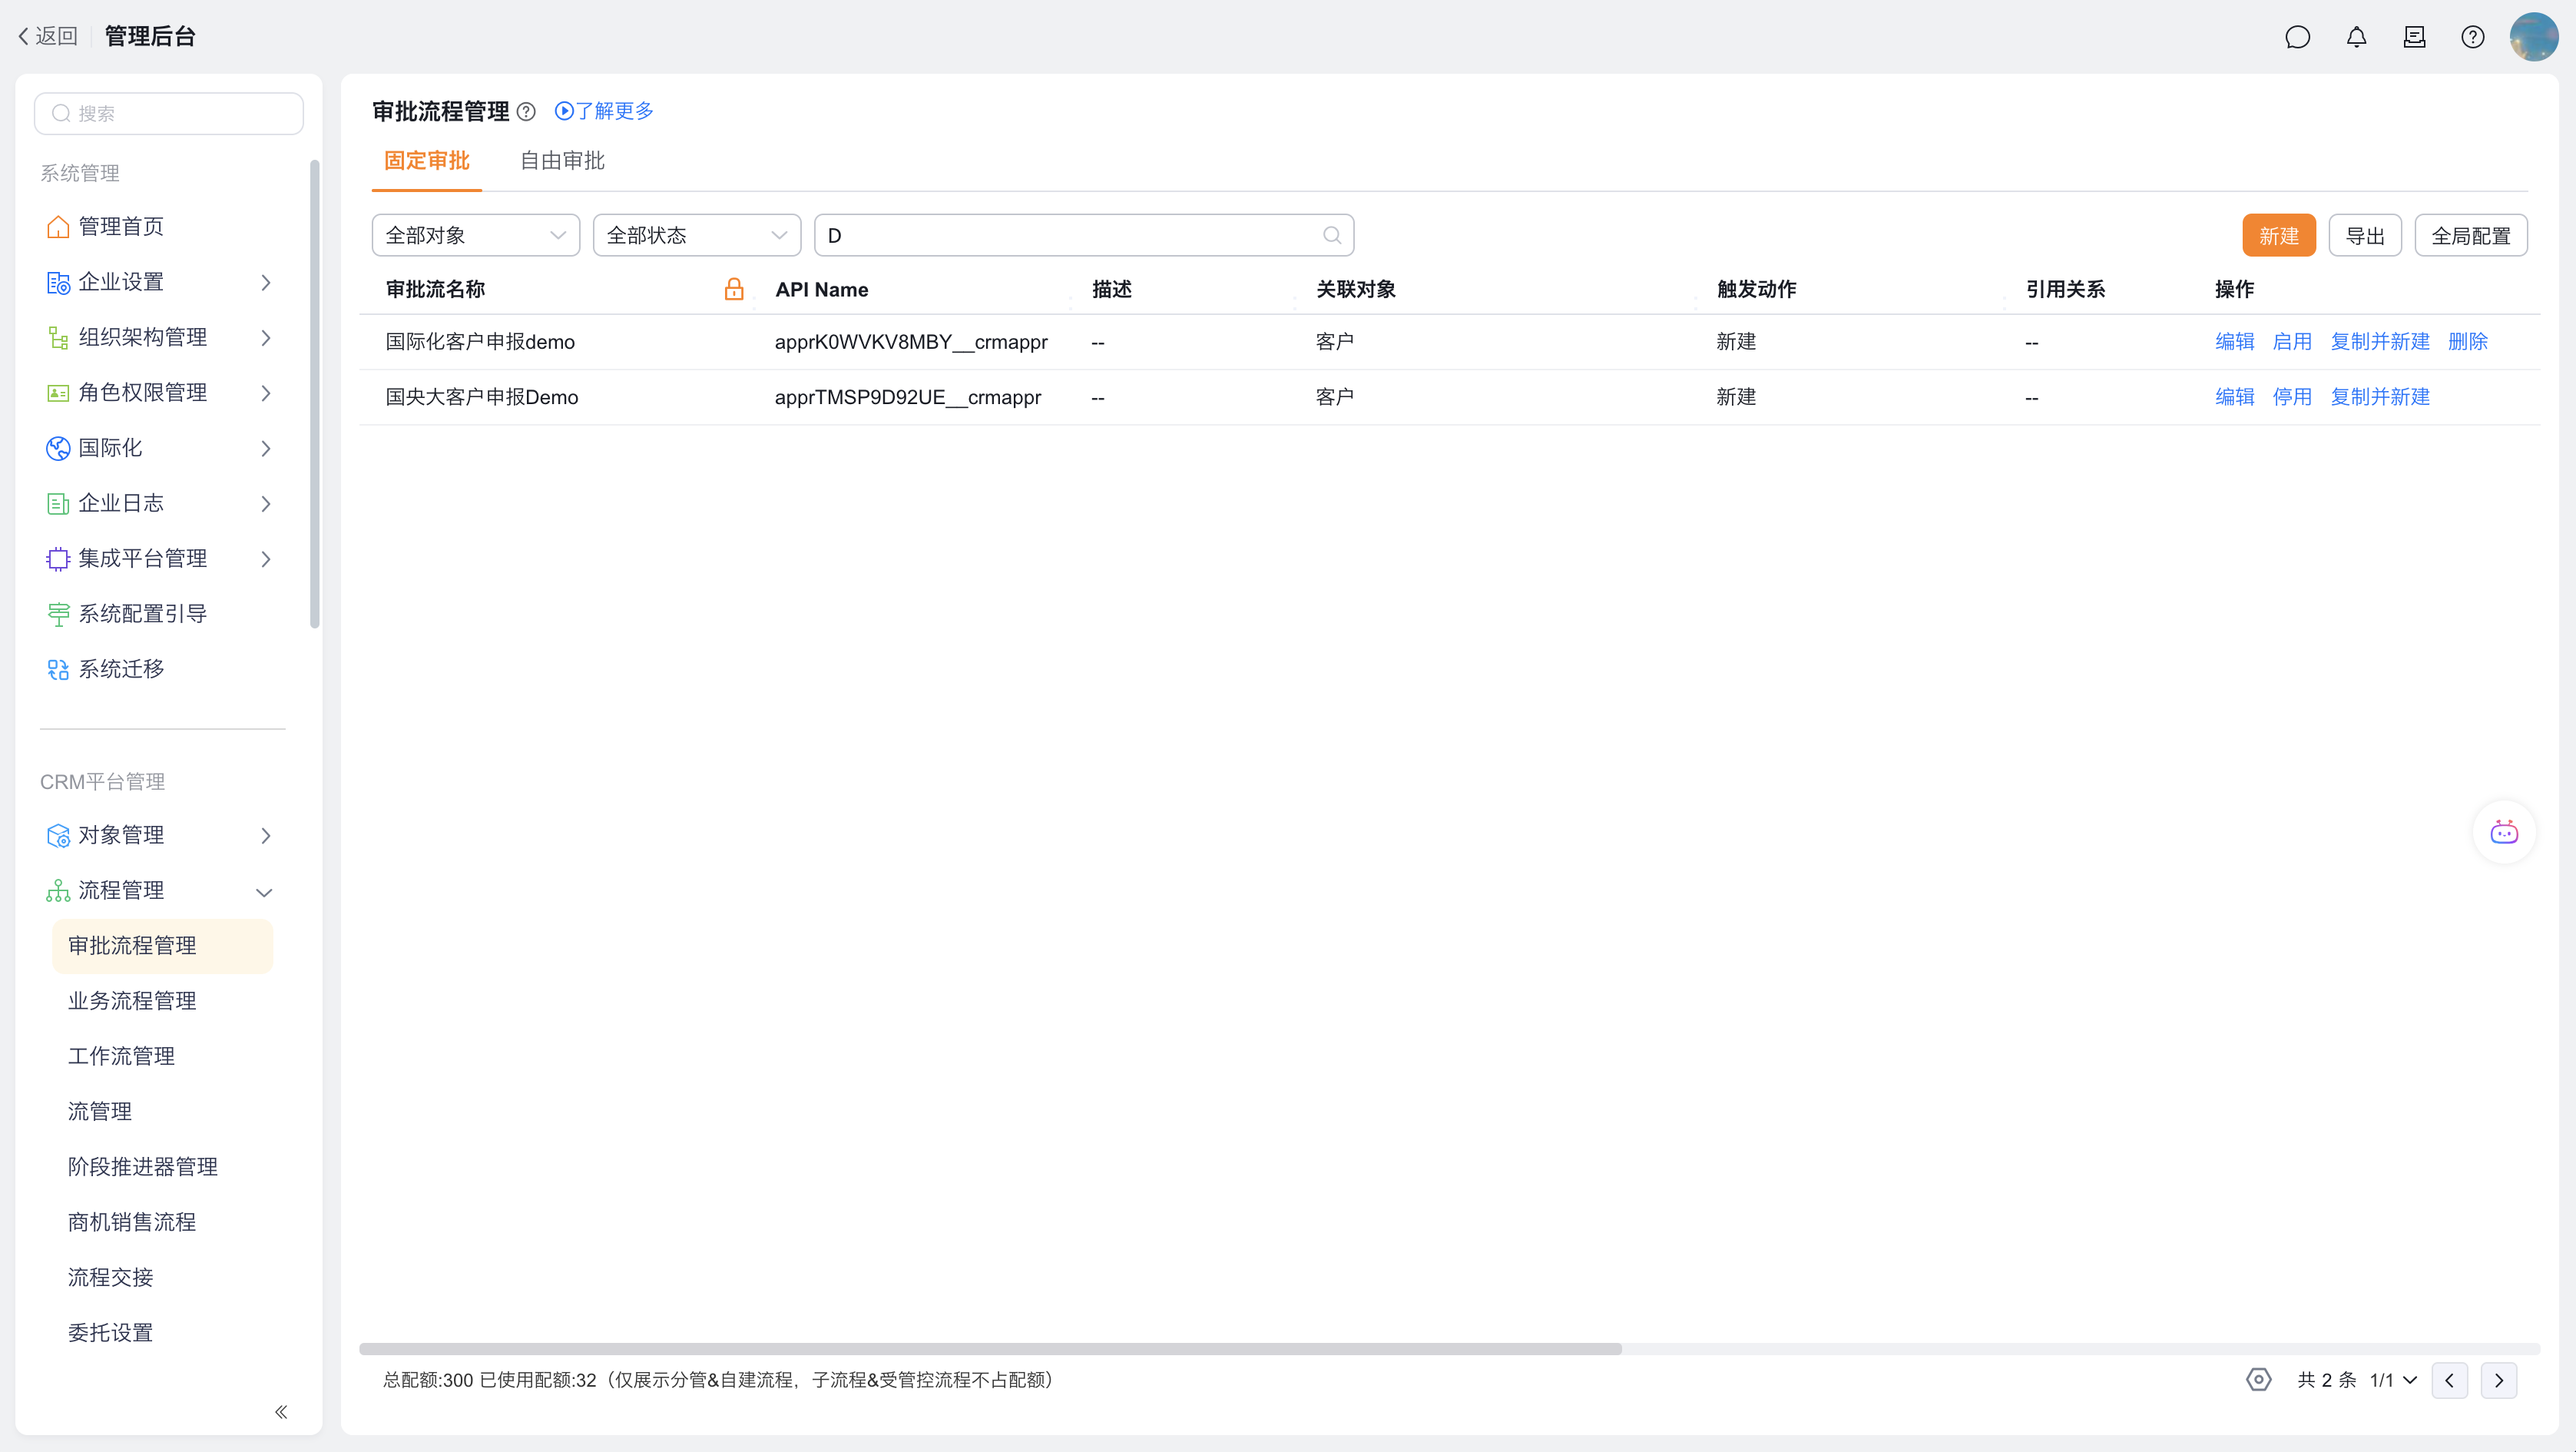Open 业务流程管理 in the sidebar
The image size is (2576, 1452).
(x=132, y=1001)
